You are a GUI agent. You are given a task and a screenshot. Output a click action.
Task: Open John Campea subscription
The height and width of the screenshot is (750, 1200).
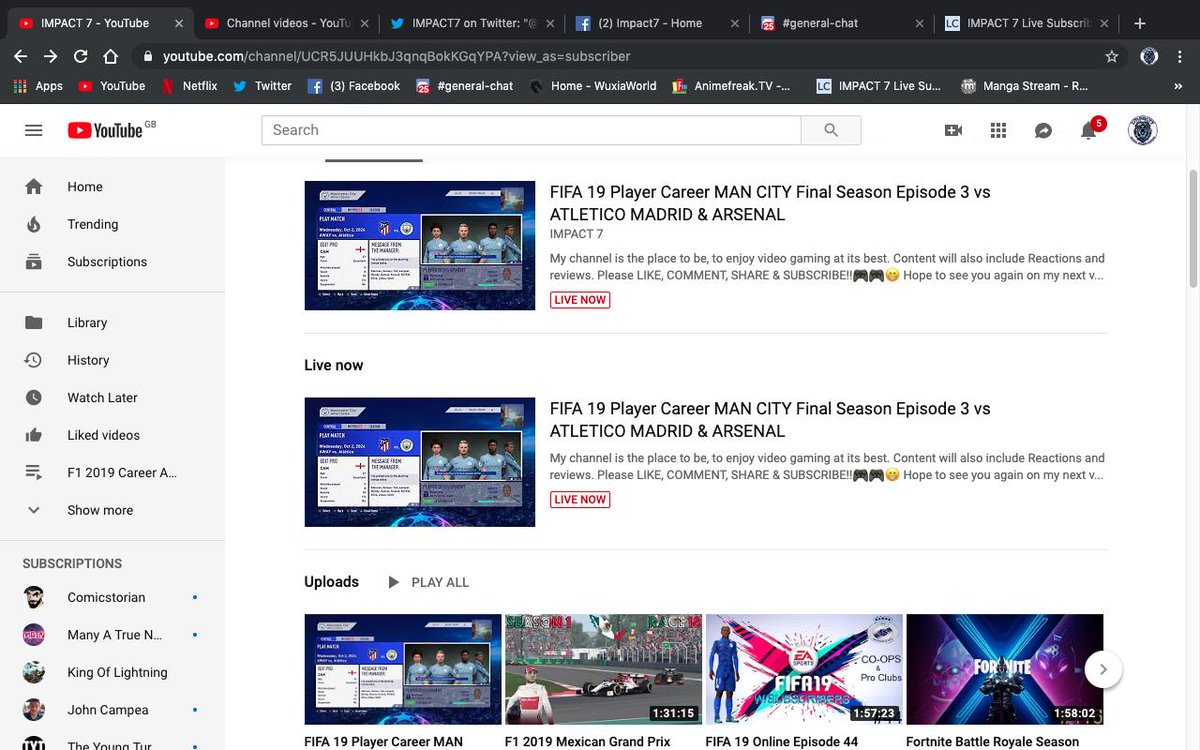[112, 710]
